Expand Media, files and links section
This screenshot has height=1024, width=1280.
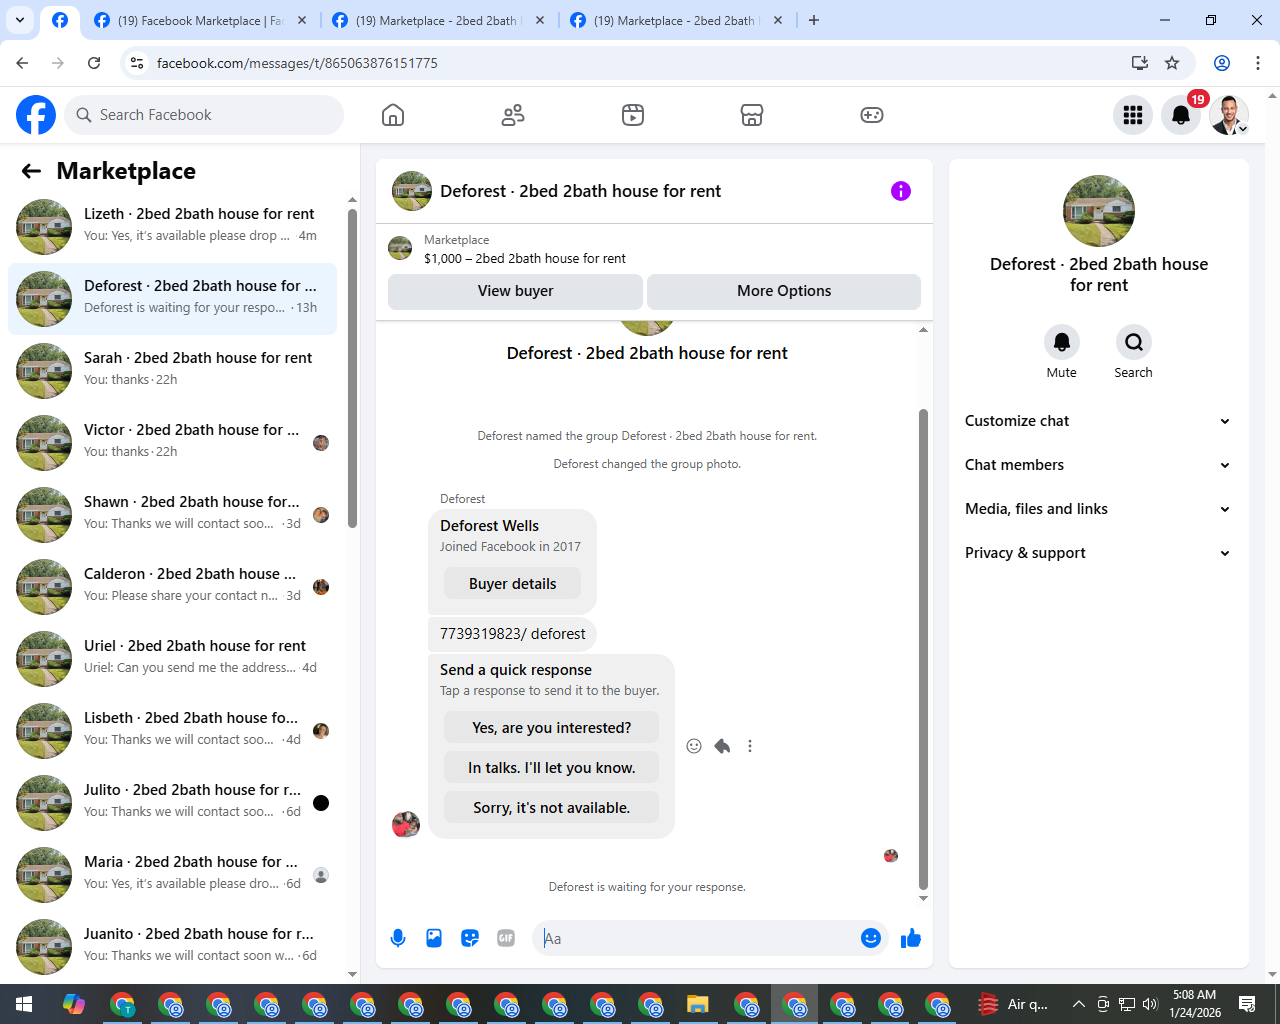tap(1098, 509)
